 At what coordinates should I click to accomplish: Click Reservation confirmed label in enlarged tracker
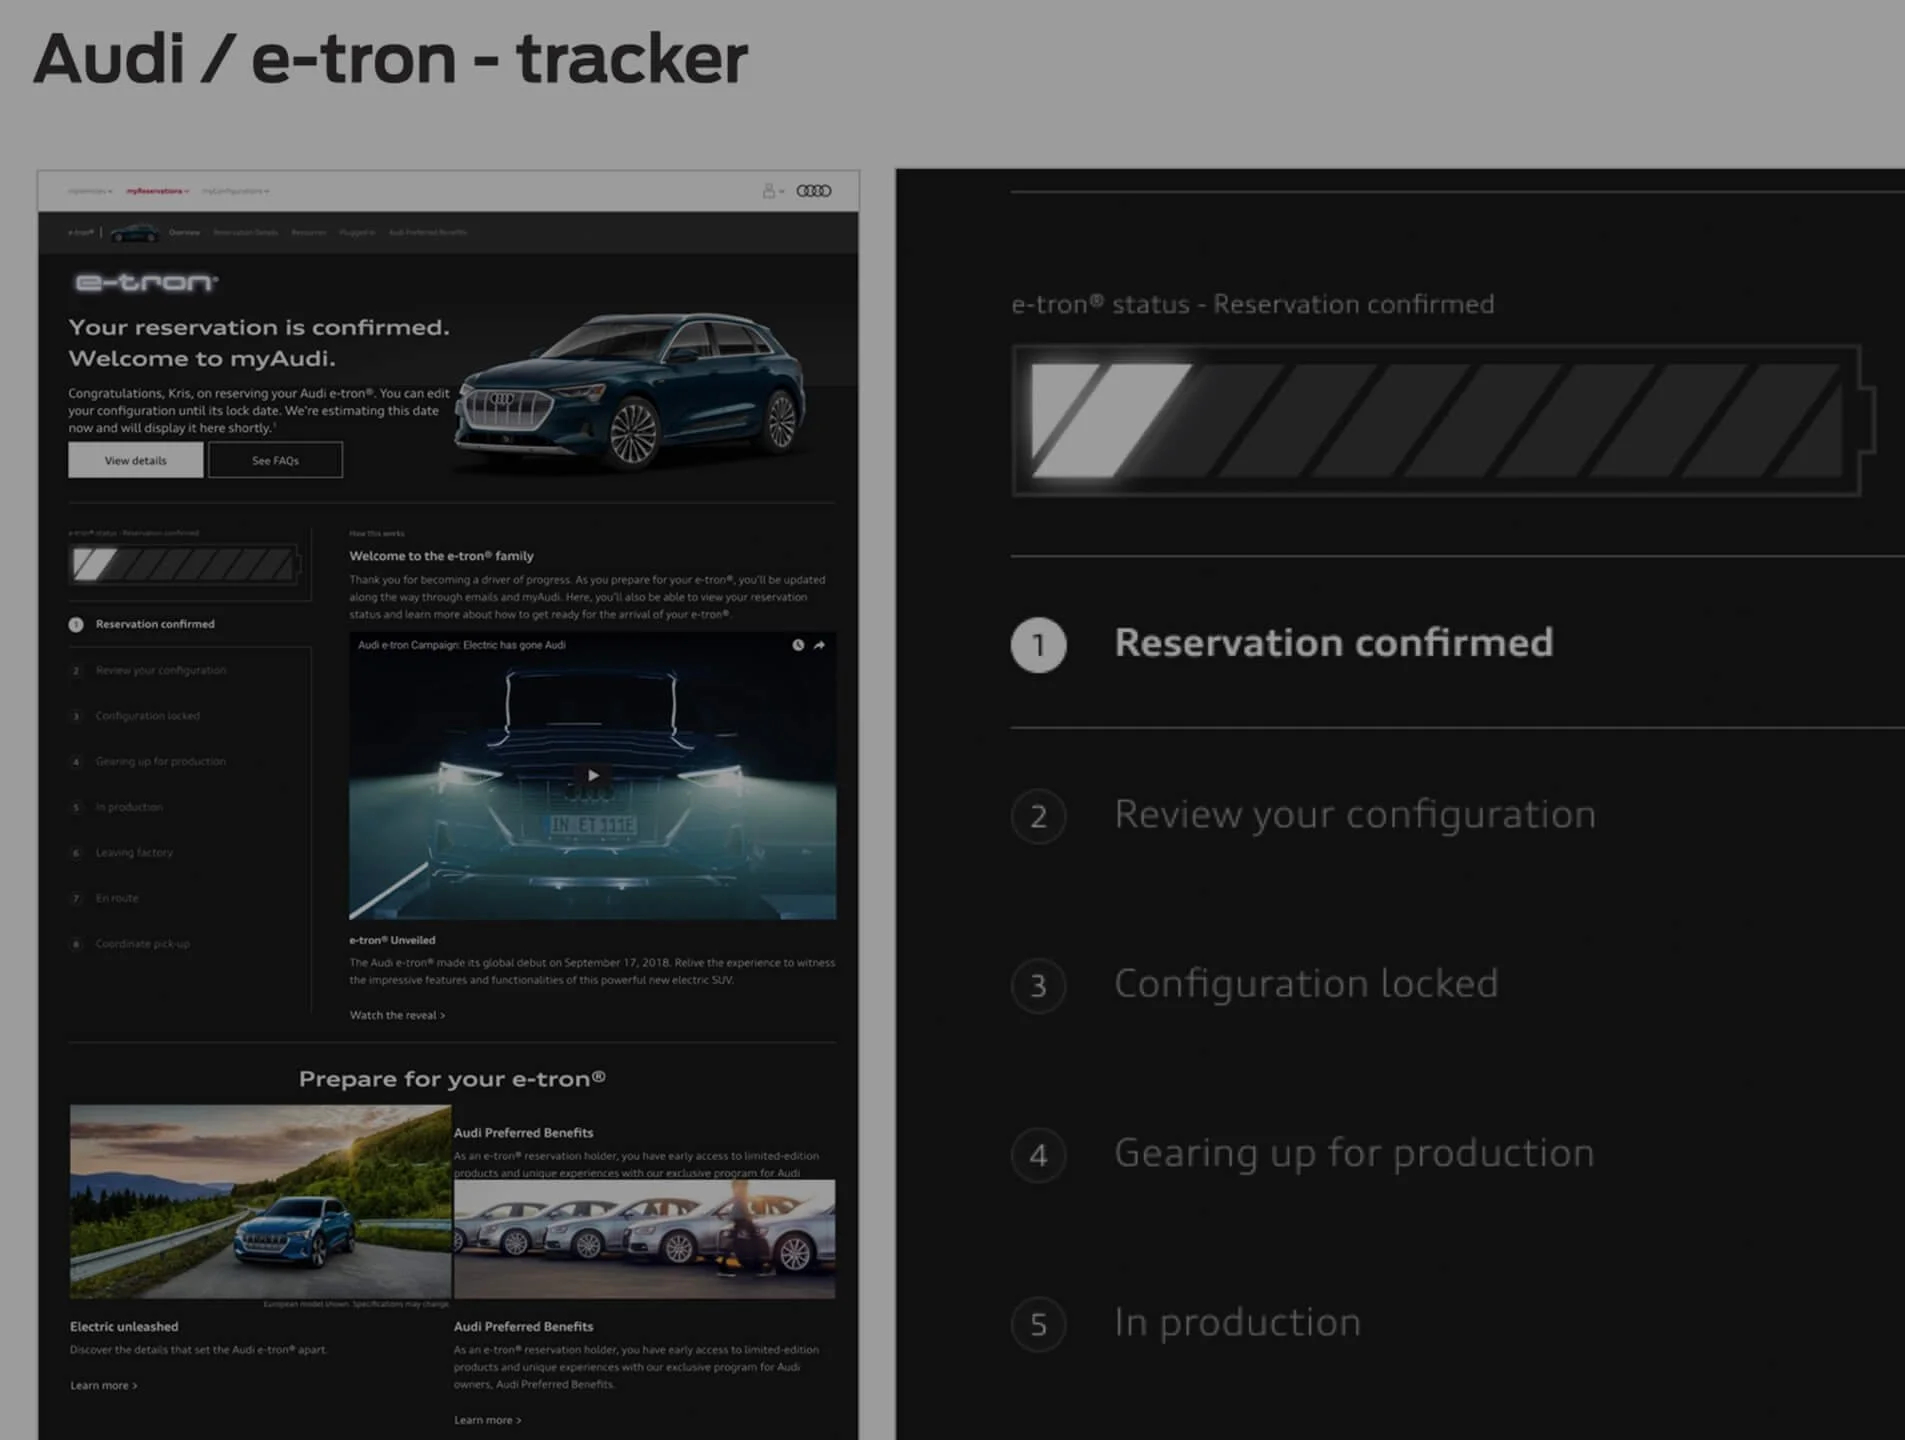pos(1334,643)
